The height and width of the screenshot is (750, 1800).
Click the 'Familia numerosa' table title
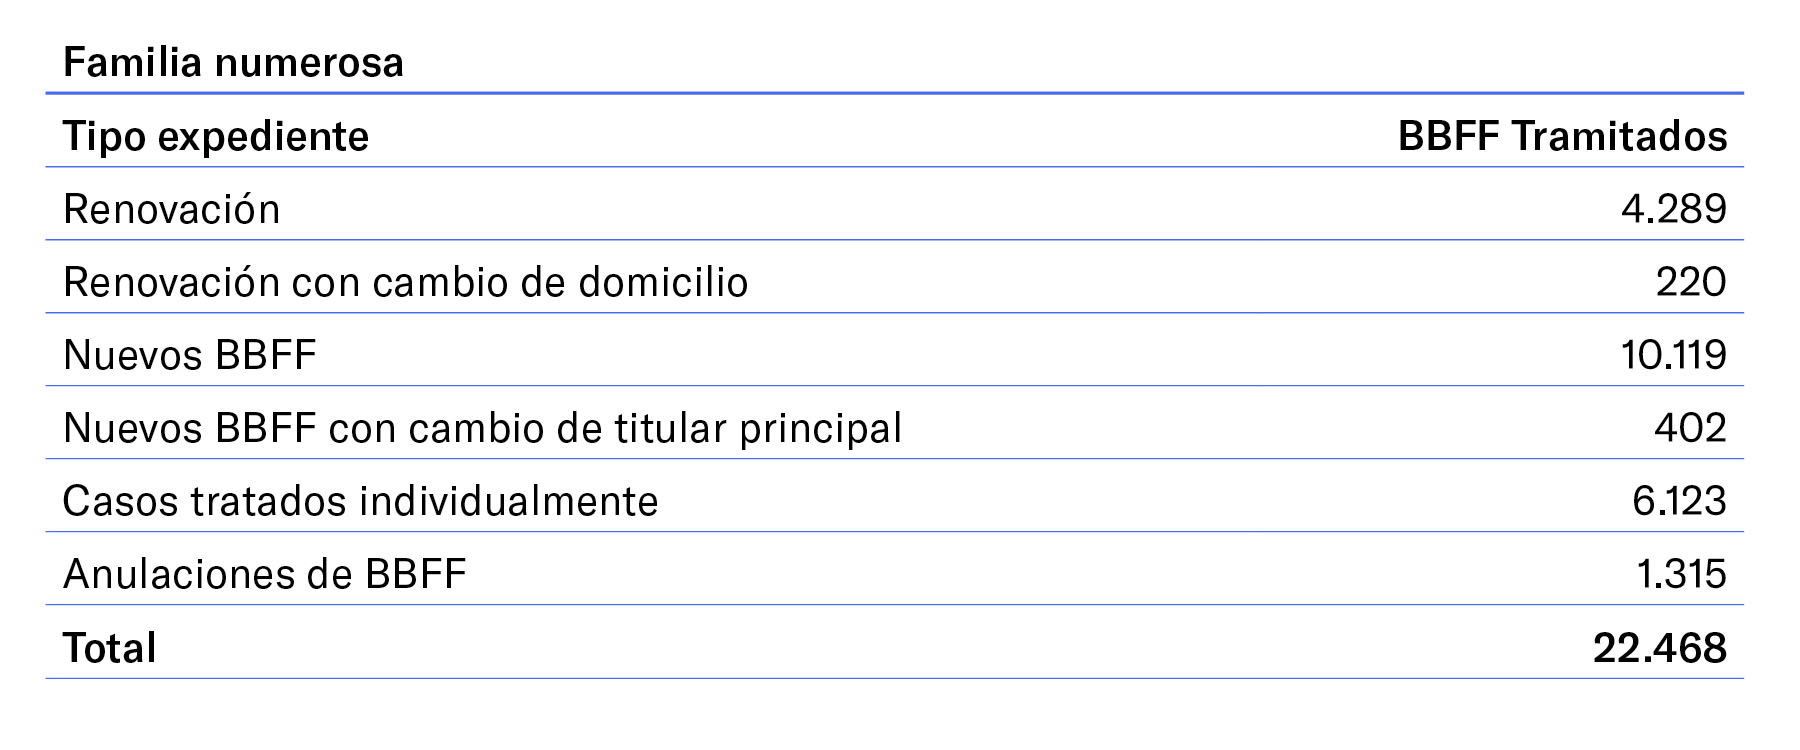(233, 63)
